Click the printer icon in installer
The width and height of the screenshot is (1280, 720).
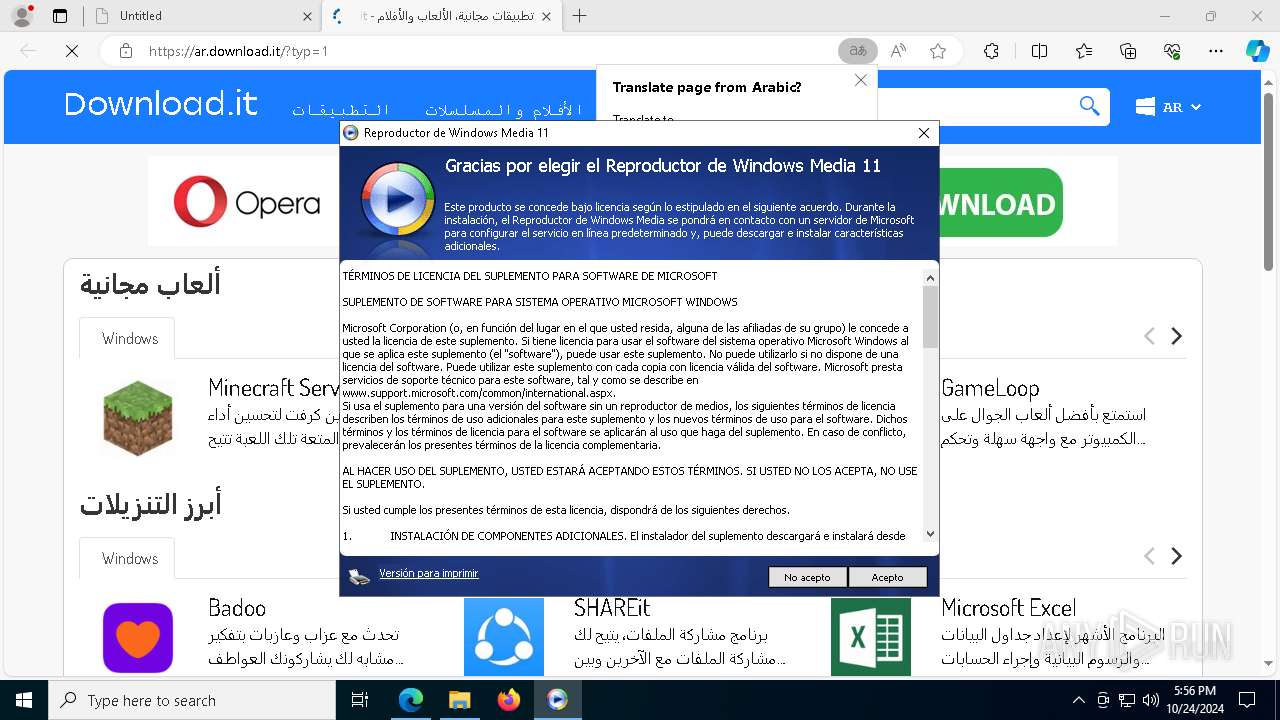359,576
